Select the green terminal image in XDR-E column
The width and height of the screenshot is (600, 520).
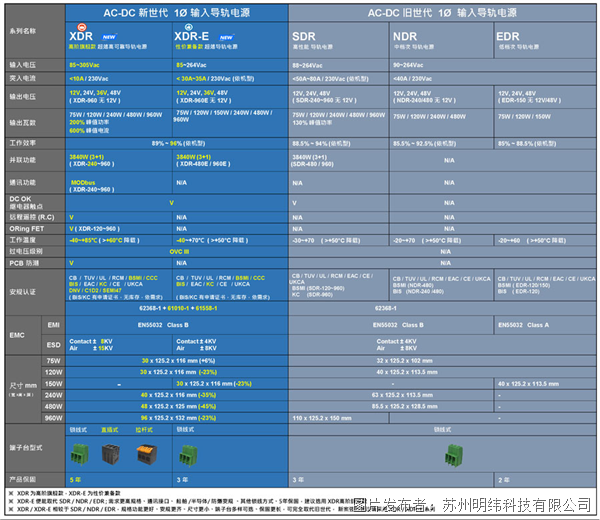point(188,455)
